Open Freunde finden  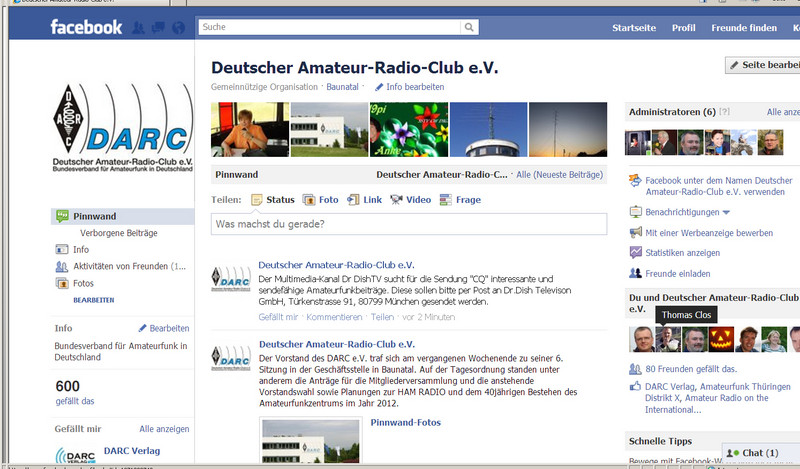(x=744, y=28)
